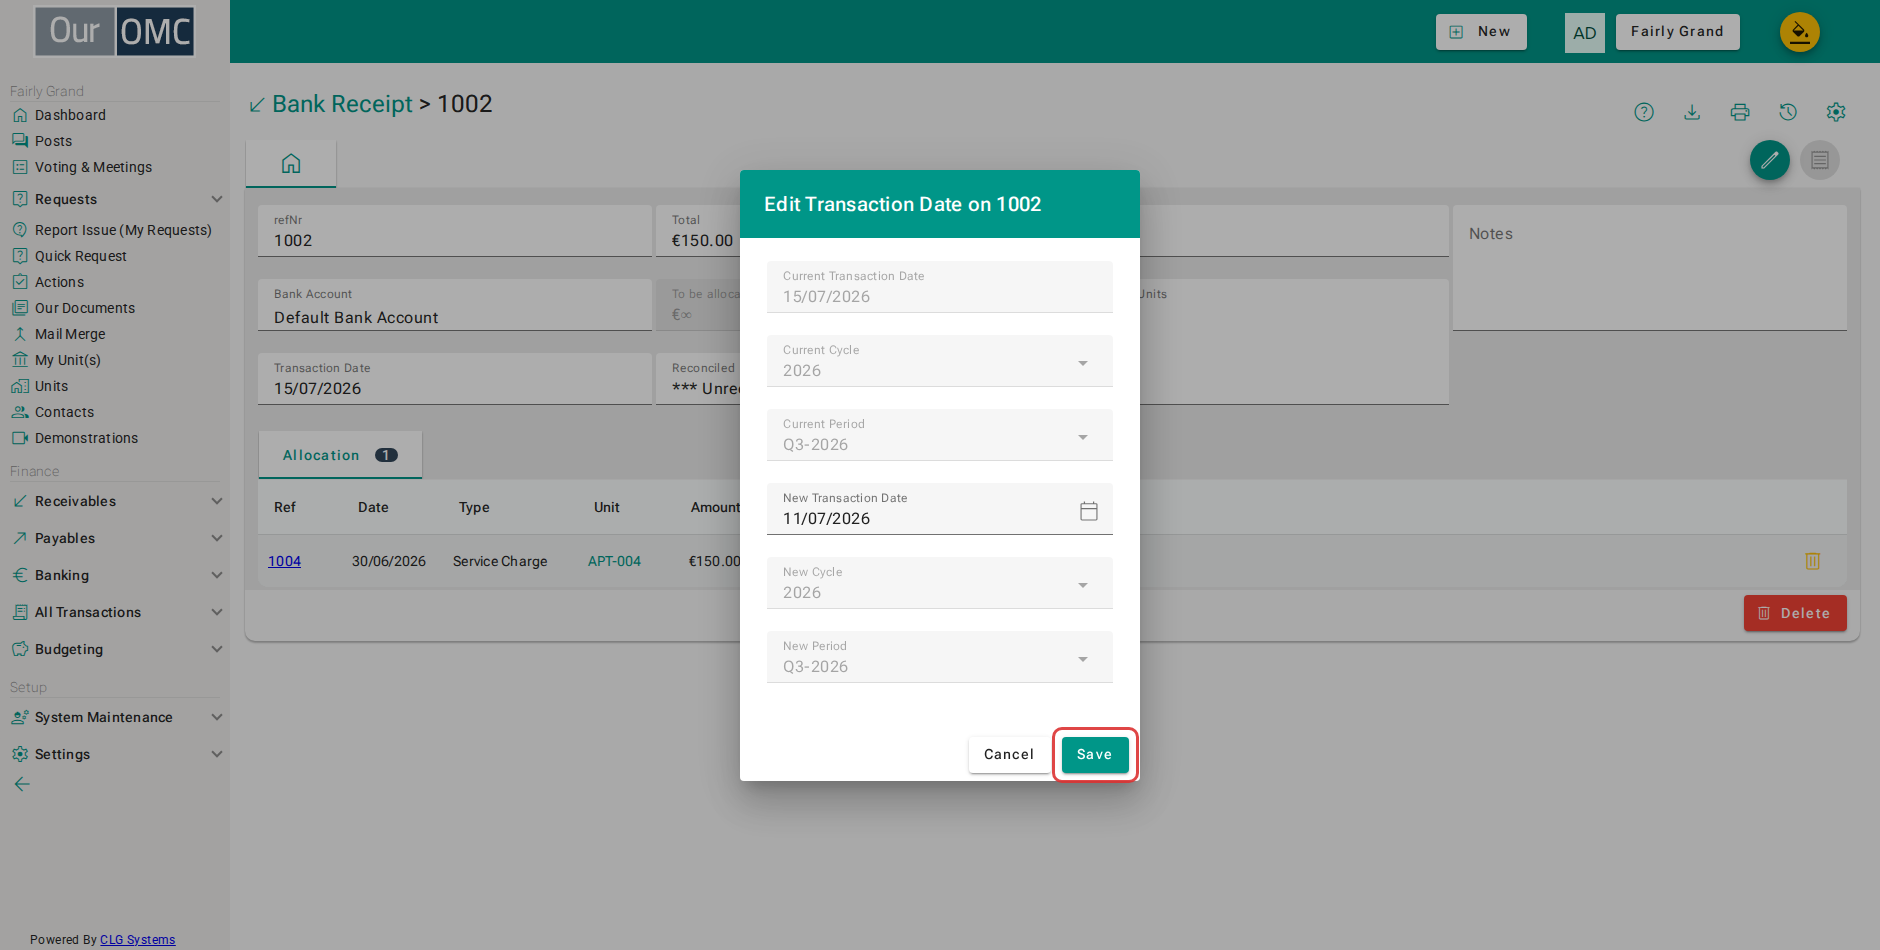
Task: Click the red Delete button
Action: (1795, 613)
